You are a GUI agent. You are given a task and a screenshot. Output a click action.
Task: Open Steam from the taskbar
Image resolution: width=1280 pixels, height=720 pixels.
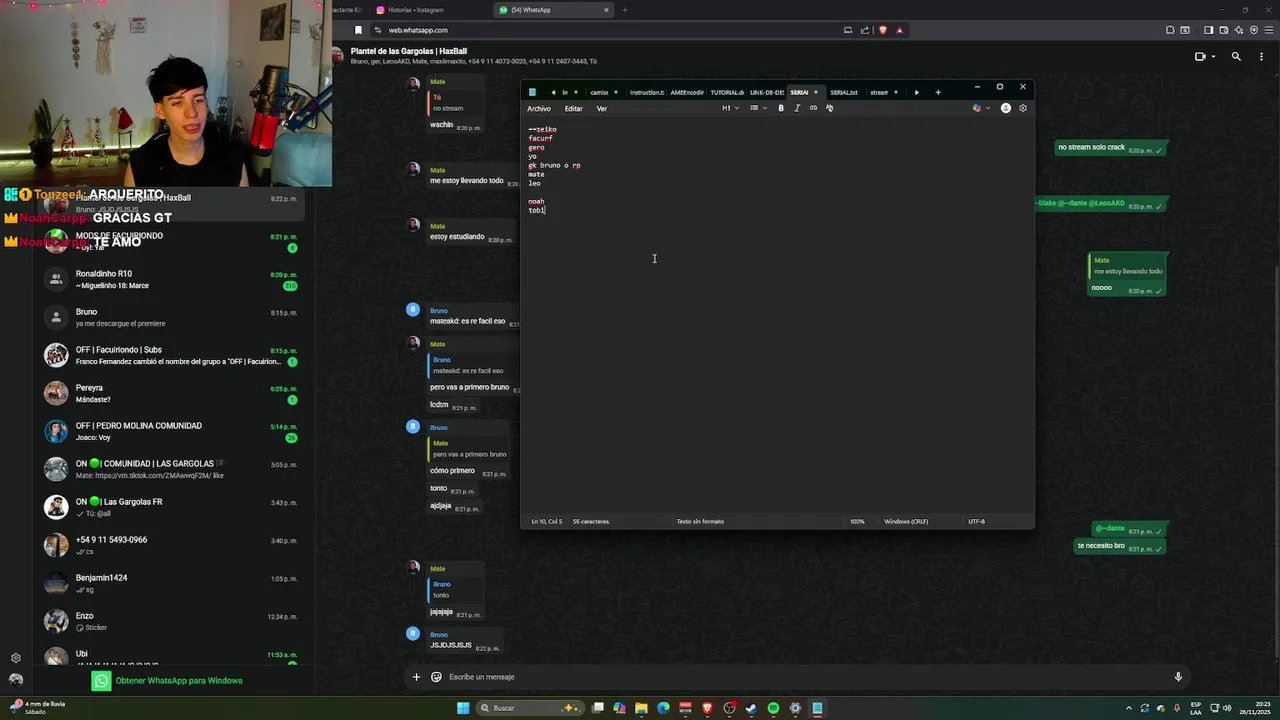coord(751,708)
